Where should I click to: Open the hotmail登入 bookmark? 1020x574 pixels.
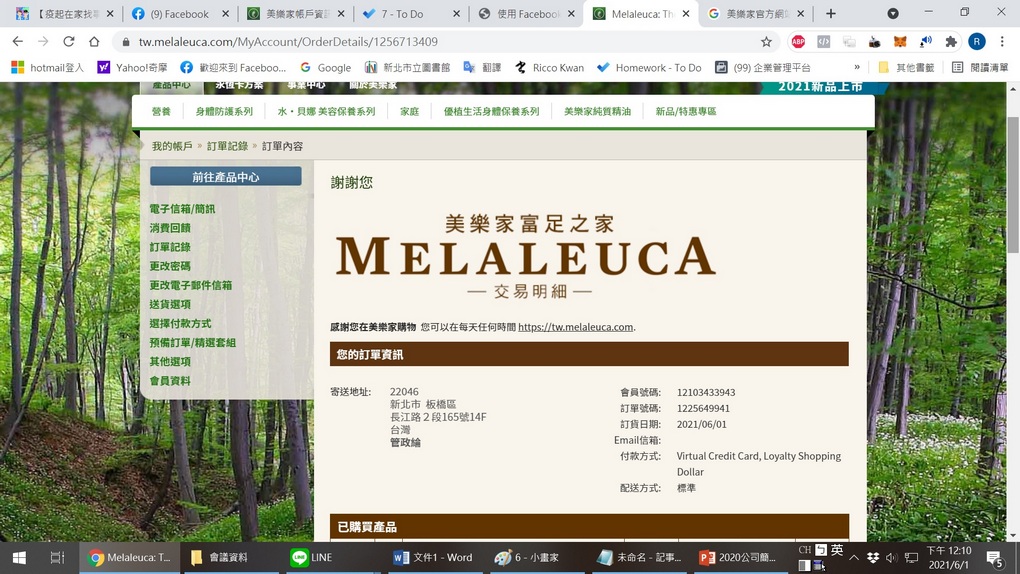47,68
